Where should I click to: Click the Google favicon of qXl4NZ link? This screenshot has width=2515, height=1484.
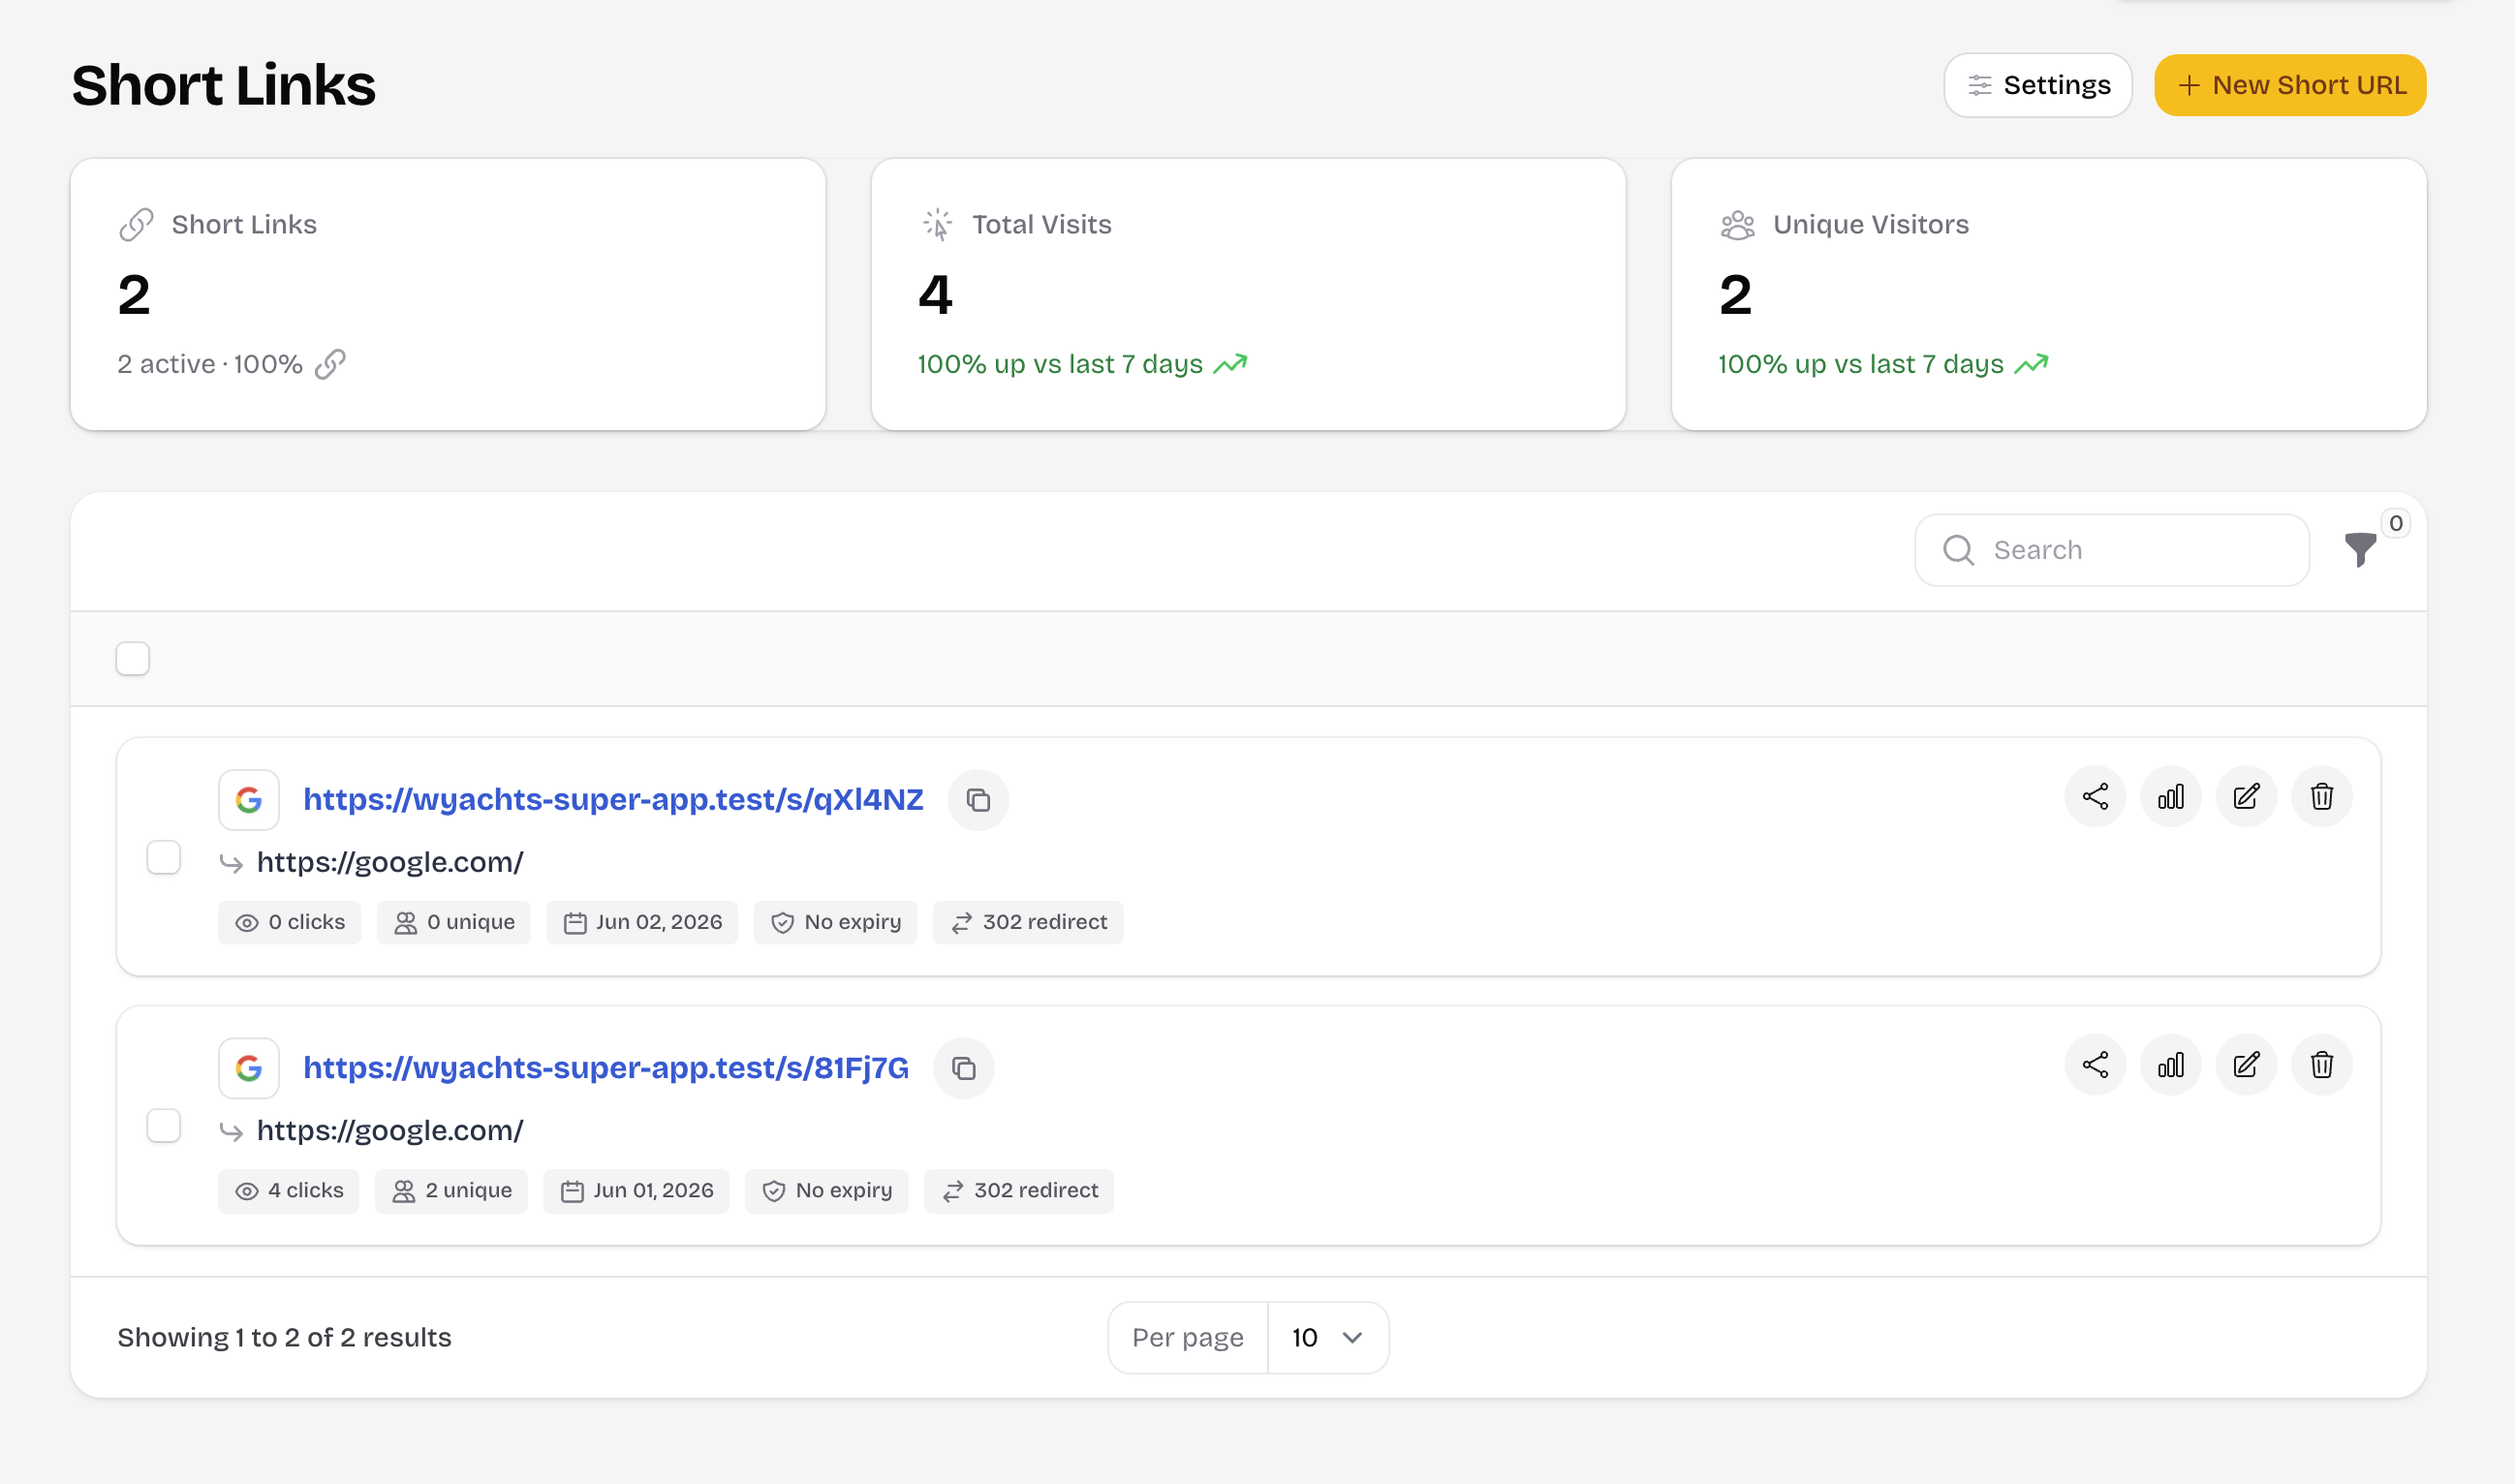pyautogui.click(x=248, y=800)
